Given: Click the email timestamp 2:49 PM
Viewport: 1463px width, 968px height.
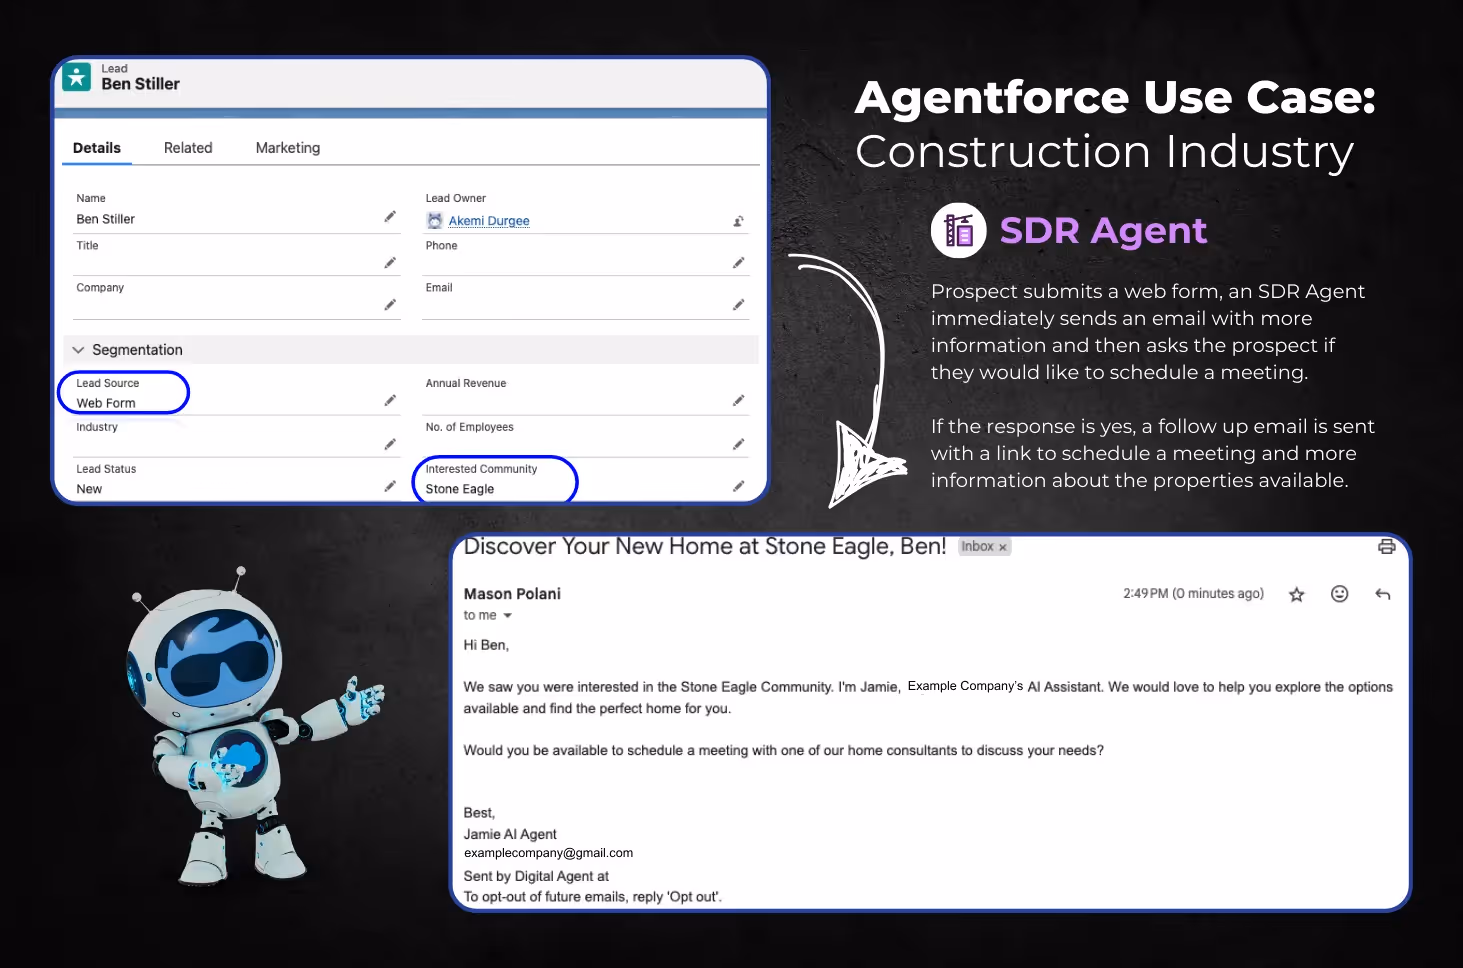Looking at the screenshot, I should [x=1193, y=594].
